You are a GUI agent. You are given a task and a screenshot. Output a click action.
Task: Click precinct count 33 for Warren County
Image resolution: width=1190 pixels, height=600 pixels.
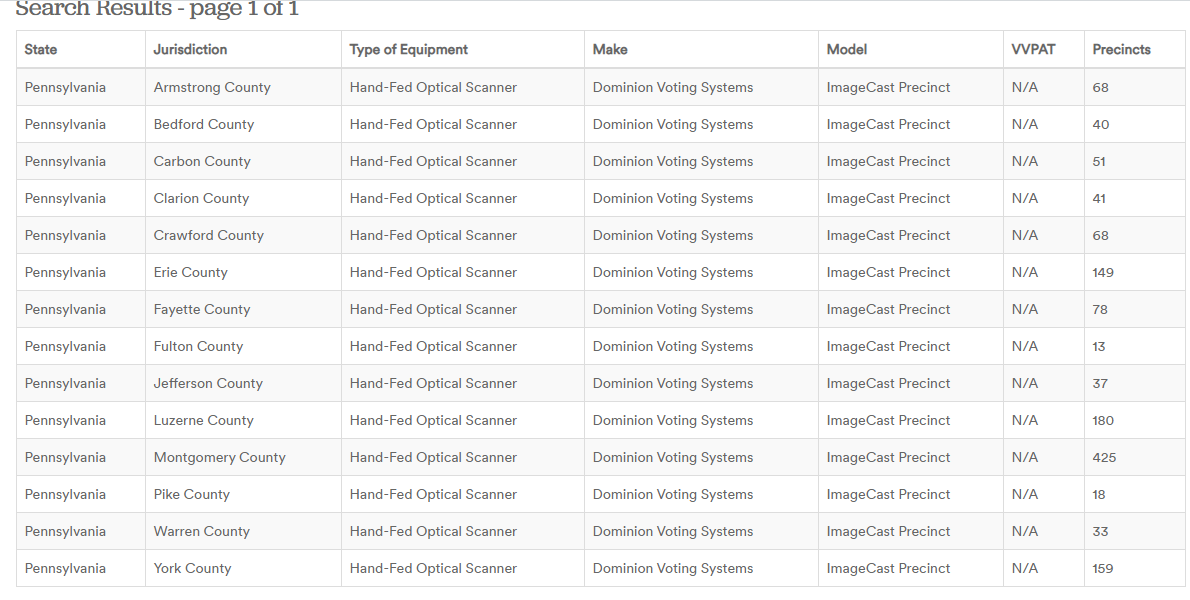click(1100, 532)
